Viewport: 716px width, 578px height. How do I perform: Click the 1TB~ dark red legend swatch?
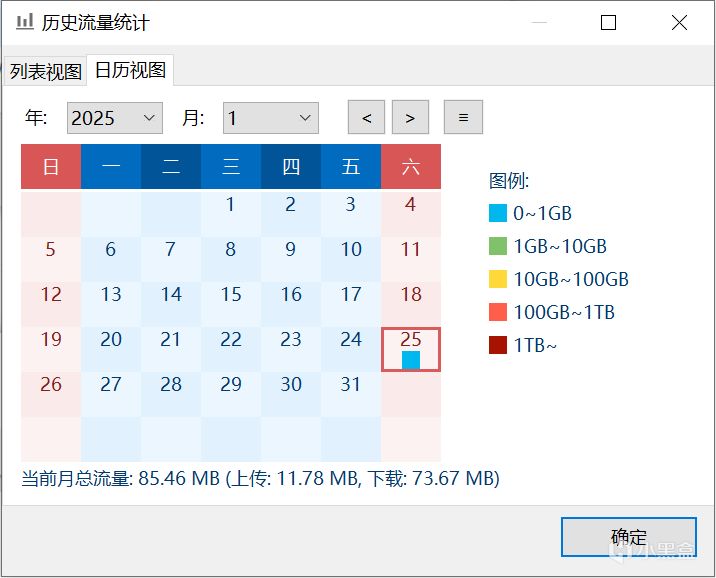[x=498, y=345]
